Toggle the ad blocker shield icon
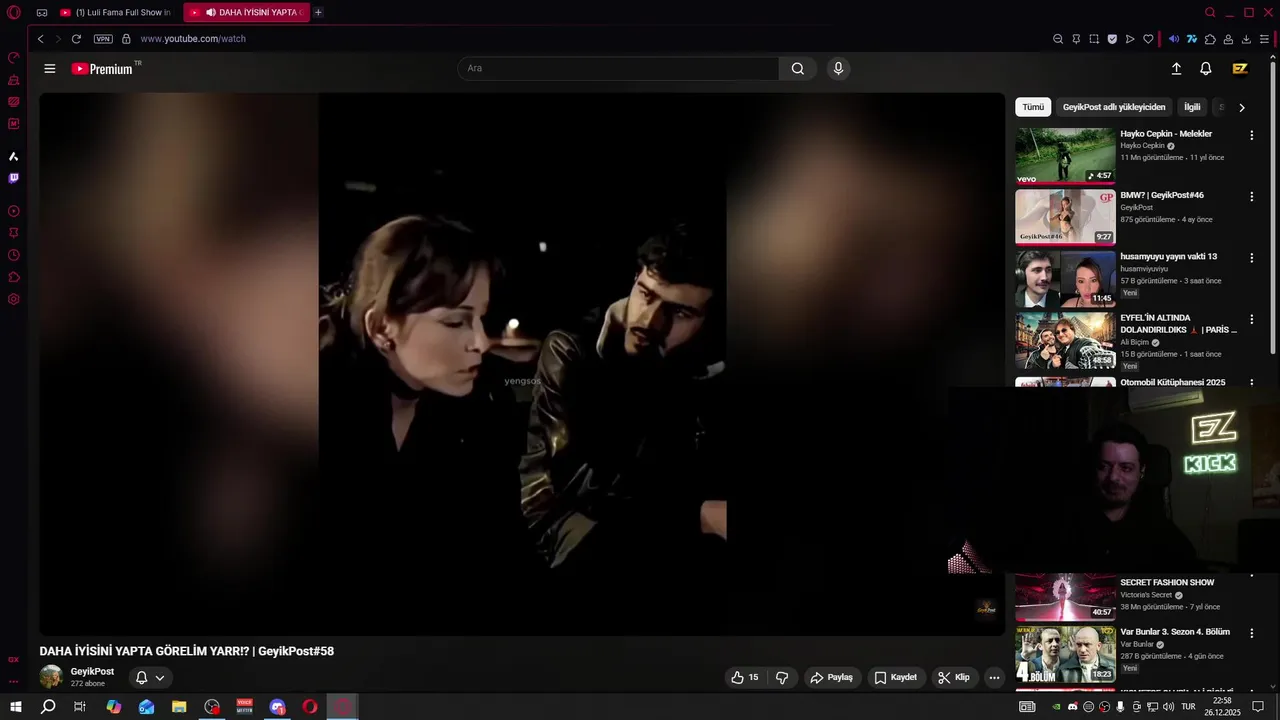The height and width of the screenshot is (720, 1280). pyautogui.click(x=1112, y=39)
